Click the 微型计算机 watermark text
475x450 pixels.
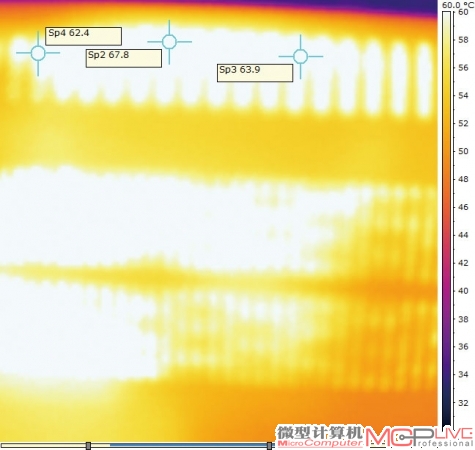(x=319, y=433)
